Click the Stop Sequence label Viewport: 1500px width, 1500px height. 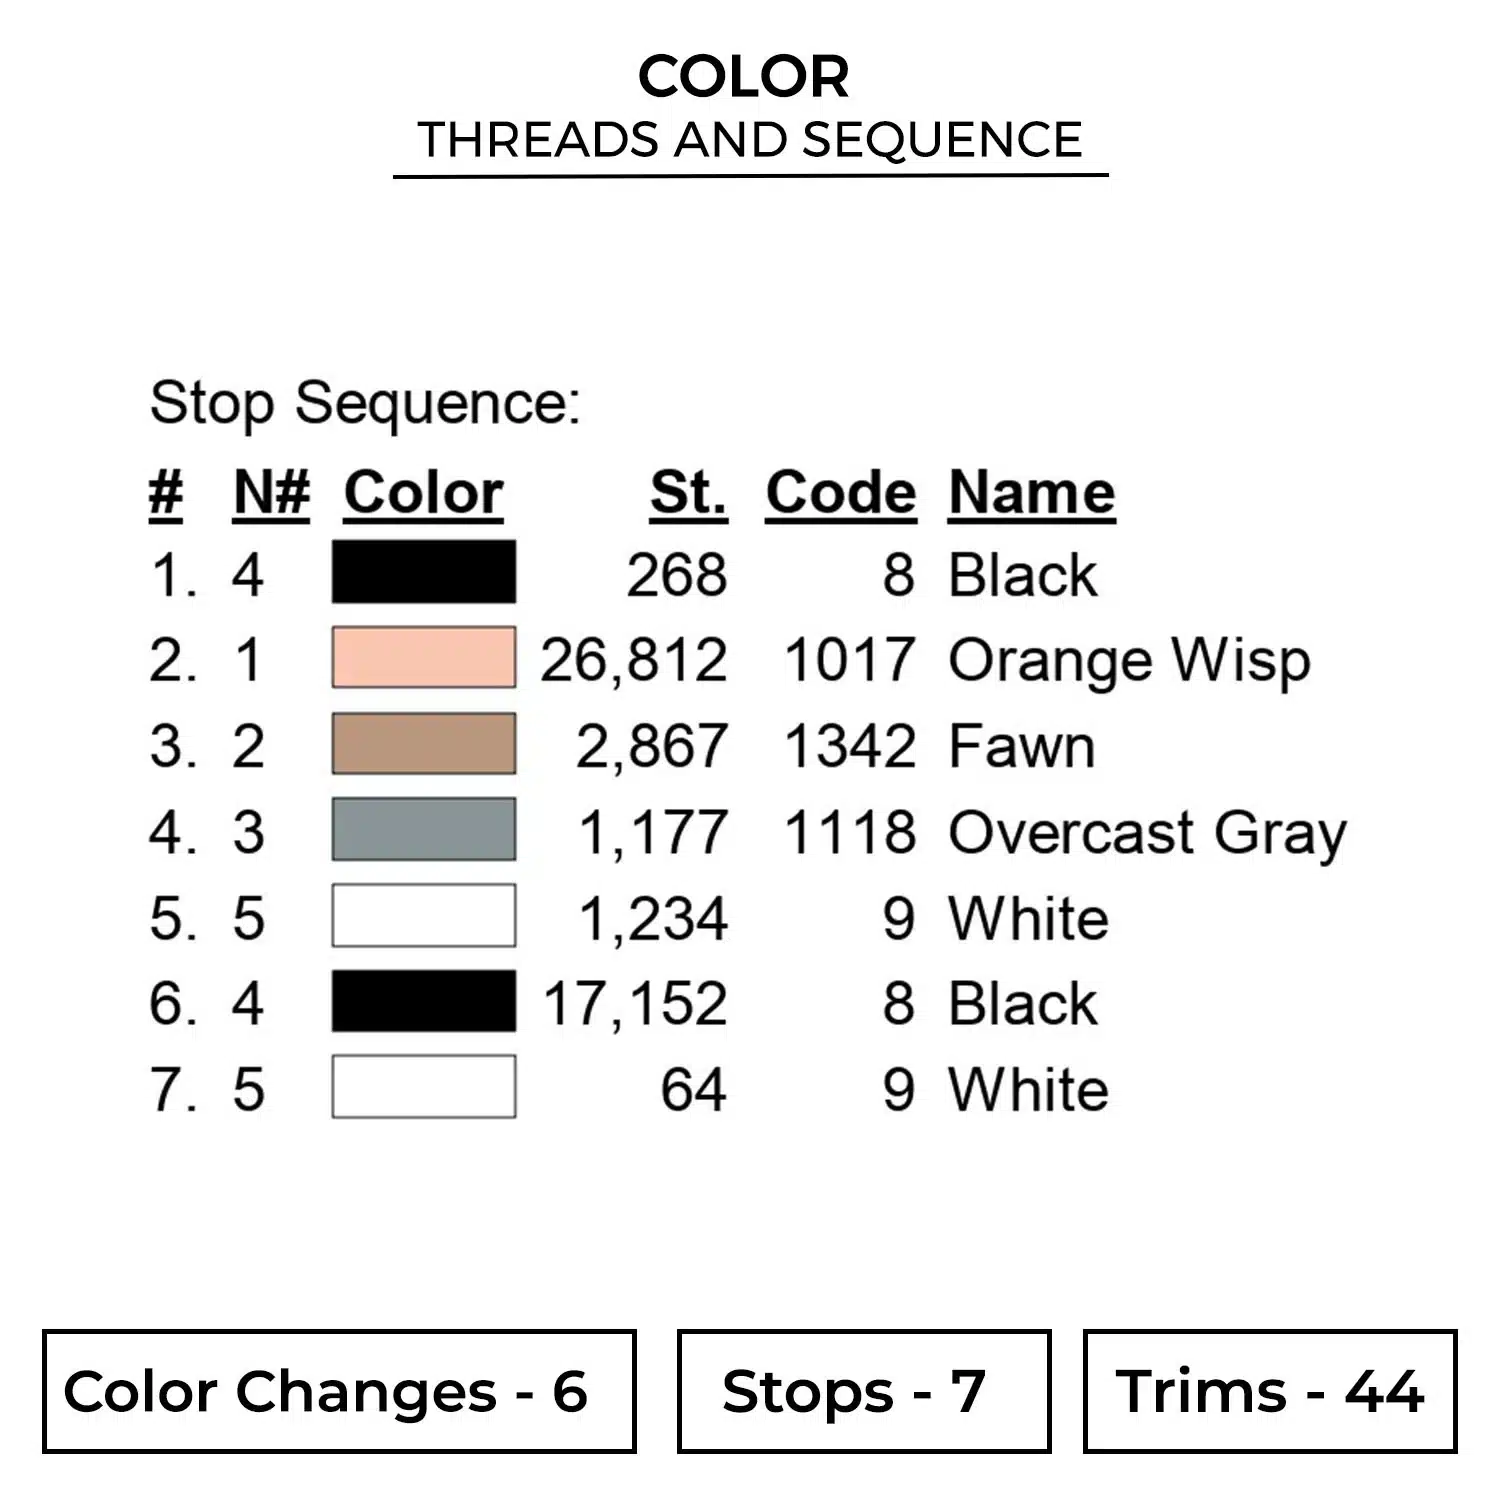(x=365, y=404)
